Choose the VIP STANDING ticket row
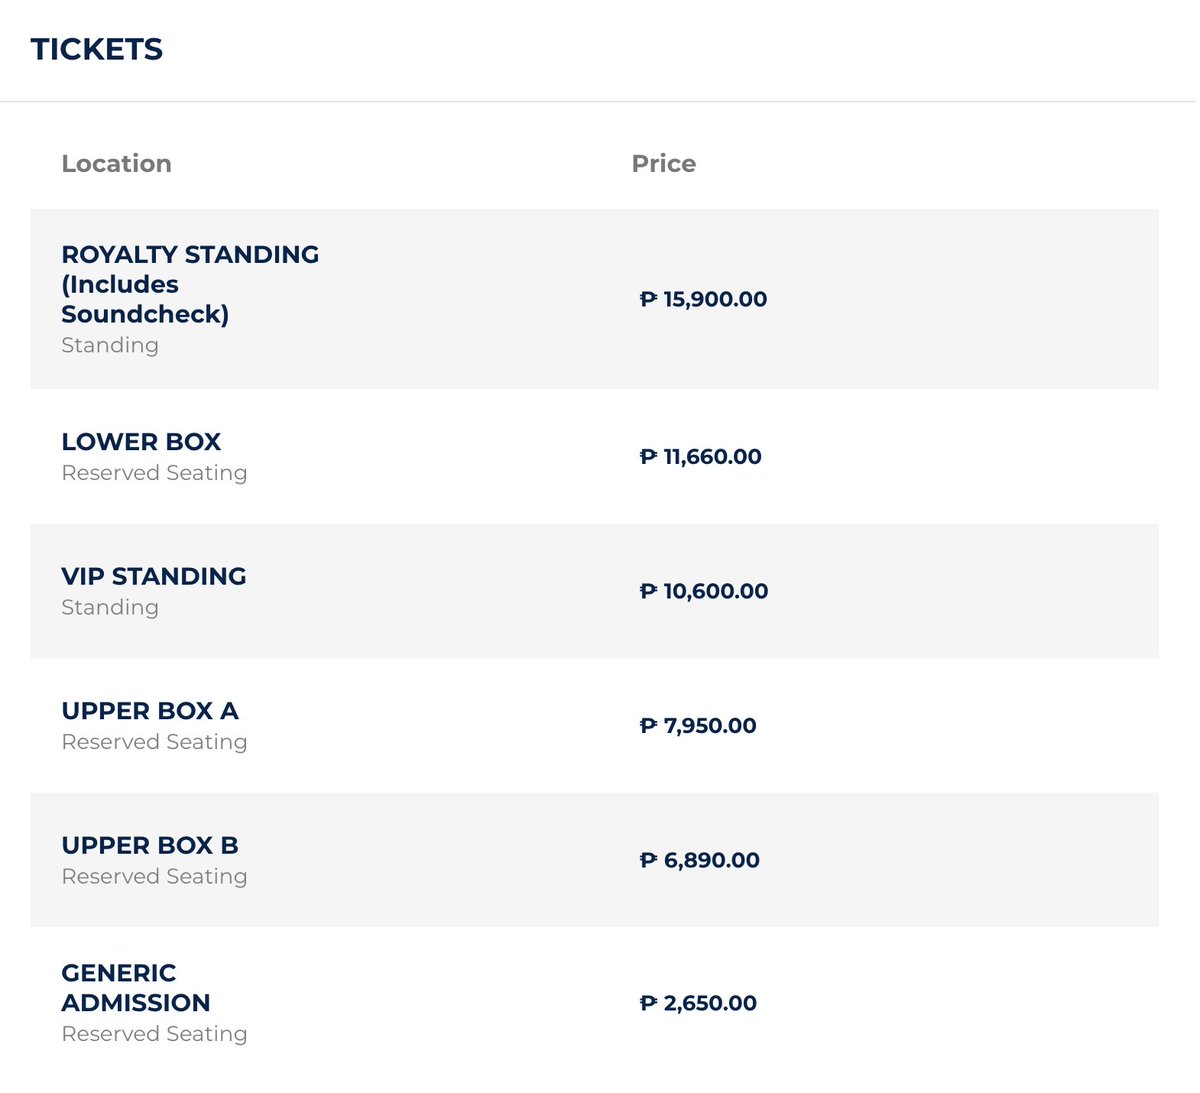 pyautogui.click(x=594, y=591)
